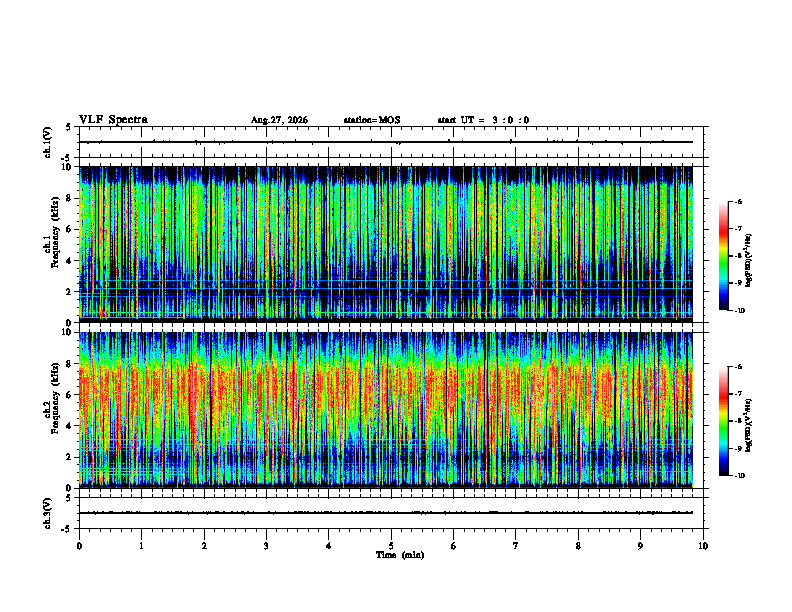Viewport: 792px width, 612px height.
Task: Select the "start UT = 3 :0 :0" text
Action: [x=483, y=120]
